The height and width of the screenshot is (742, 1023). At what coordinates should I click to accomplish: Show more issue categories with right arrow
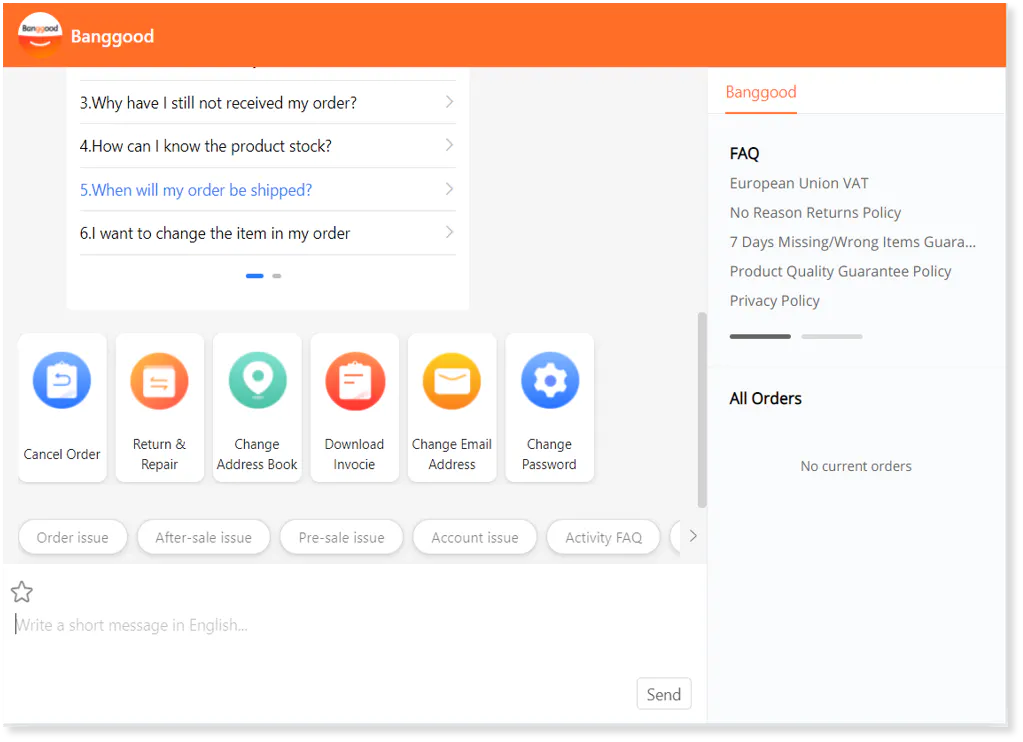692,536
